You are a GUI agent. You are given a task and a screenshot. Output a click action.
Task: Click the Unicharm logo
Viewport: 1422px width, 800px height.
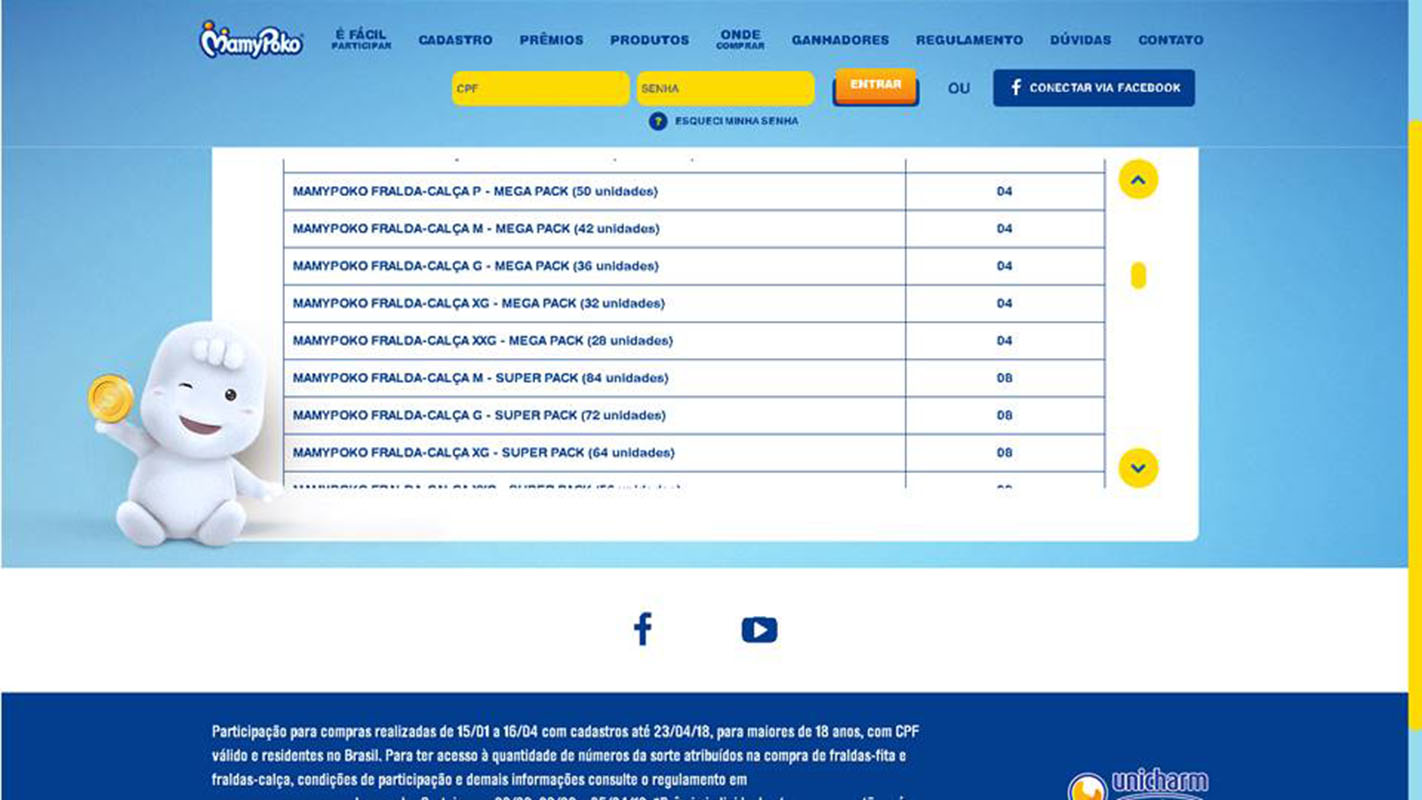(x=1138, y=785)
